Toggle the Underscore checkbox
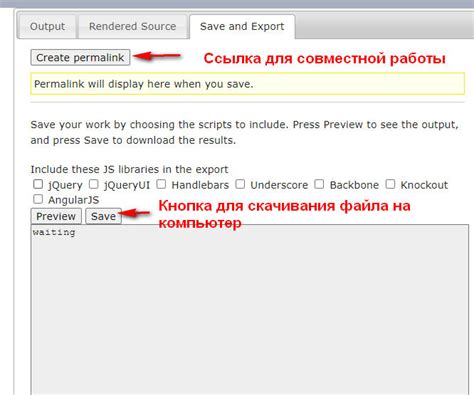Screen dimensions: 474x395 [240, 184]
